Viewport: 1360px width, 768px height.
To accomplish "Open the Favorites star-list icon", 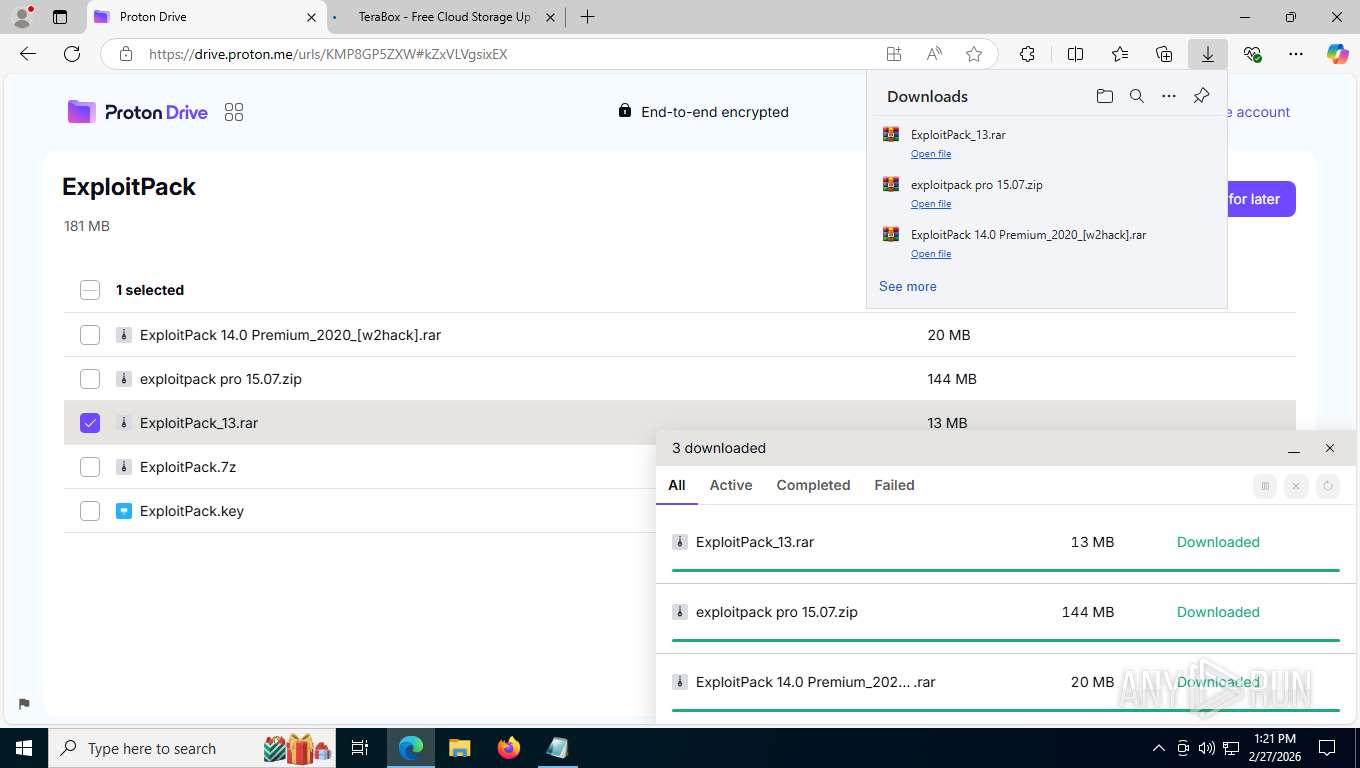I will click(1120, 54).
